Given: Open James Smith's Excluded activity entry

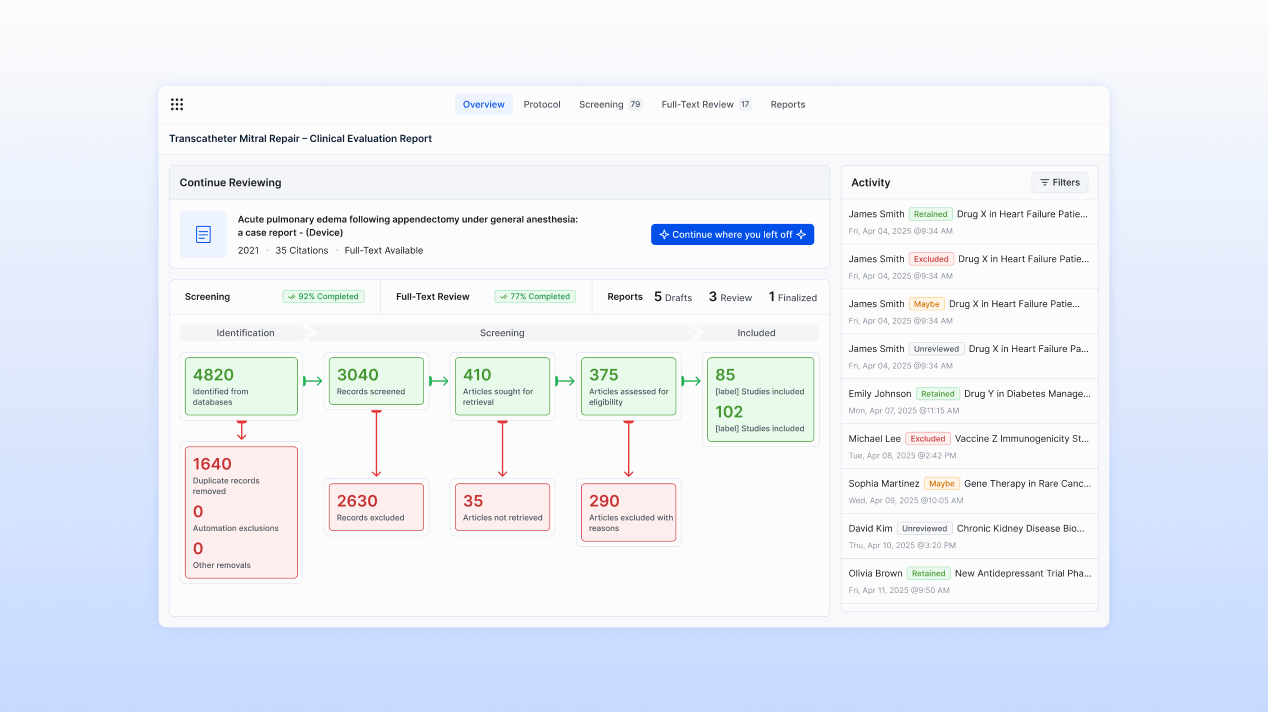Looking at the screenshot, I should (x=969, y=267).
